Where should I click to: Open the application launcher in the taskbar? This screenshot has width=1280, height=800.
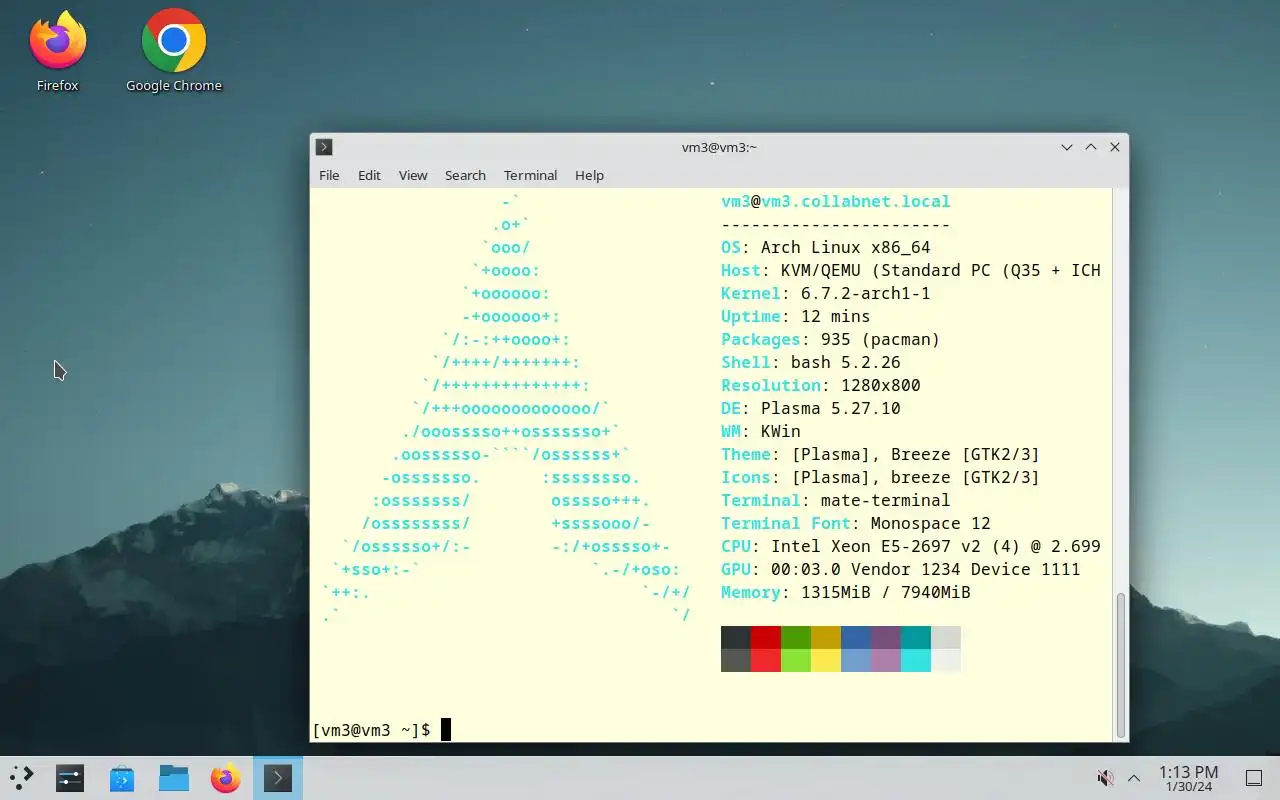coord(22,778)
